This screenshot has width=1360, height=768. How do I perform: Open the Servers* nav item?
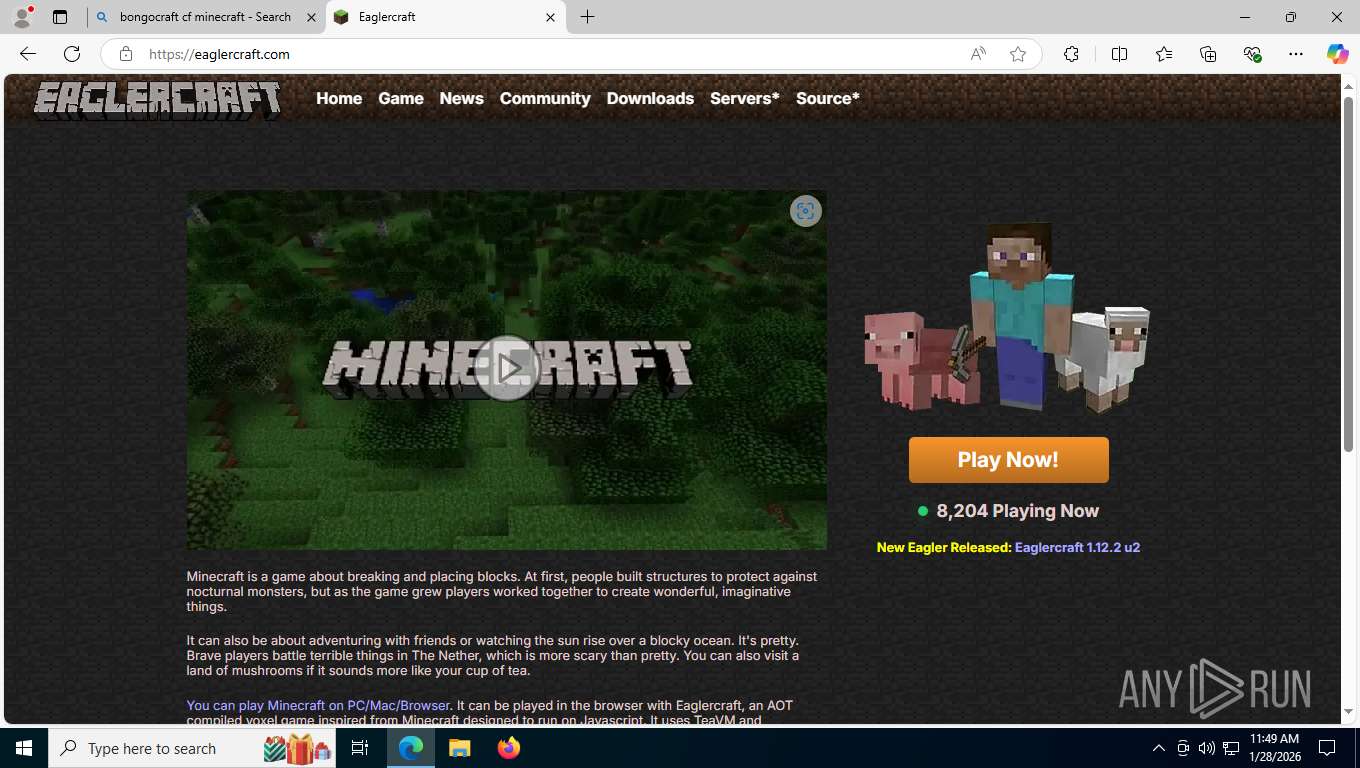click(745, 98)
